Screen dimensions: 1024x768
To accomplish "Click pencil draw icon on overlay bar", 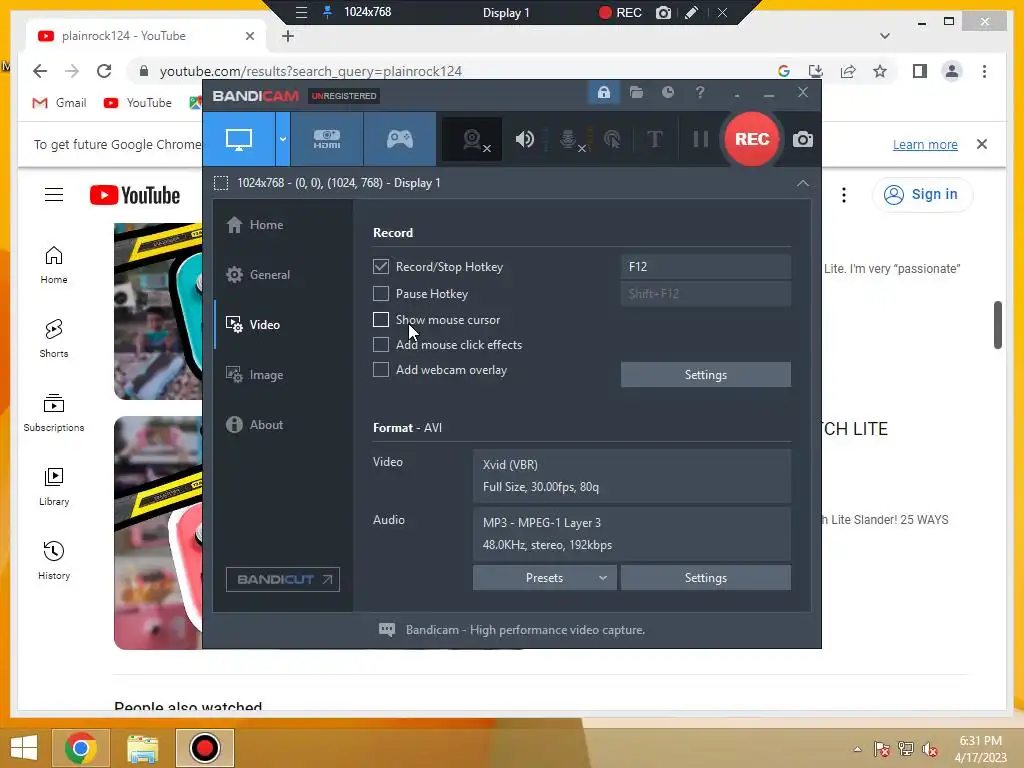I will (692, 12).
